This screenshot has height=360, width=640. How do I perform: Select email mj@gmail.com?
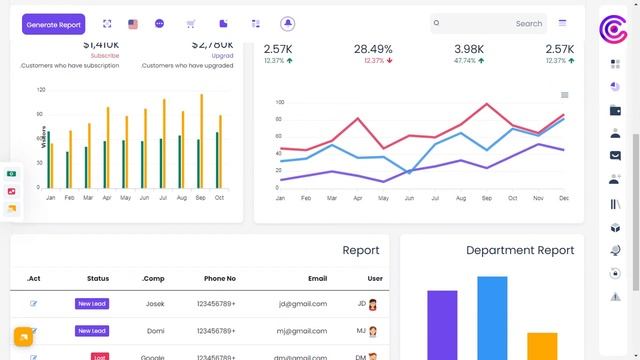pos(302,331)
